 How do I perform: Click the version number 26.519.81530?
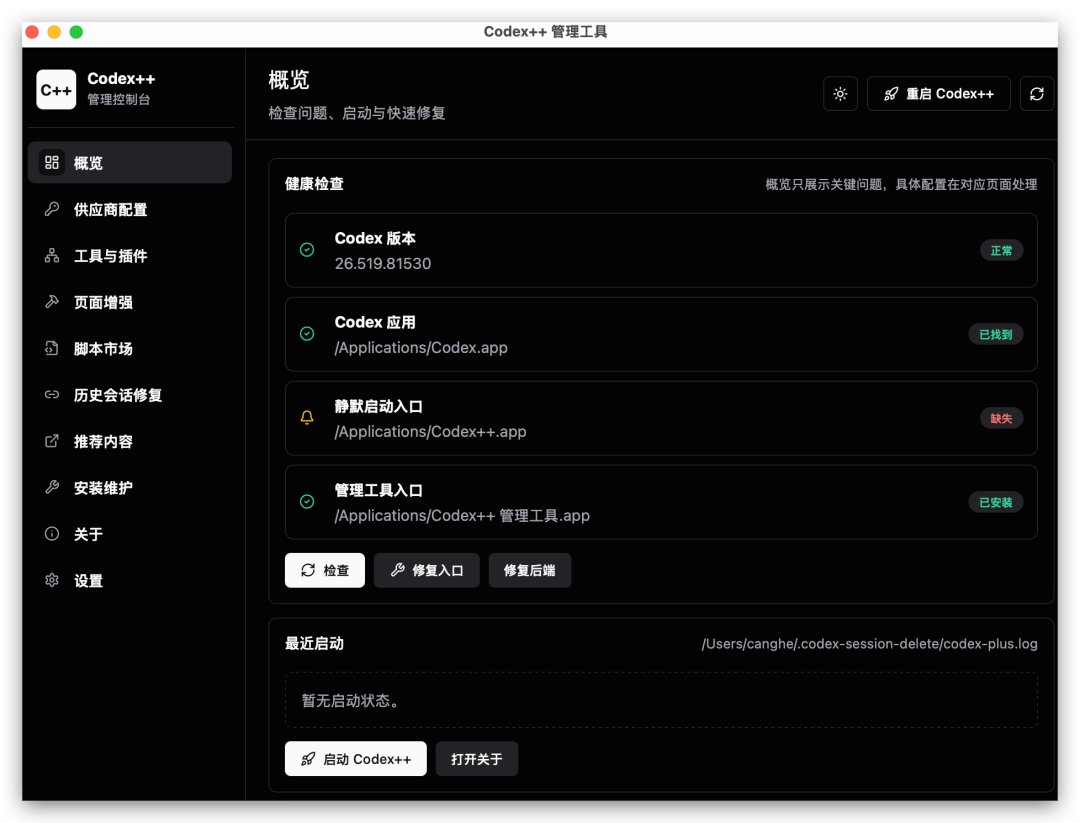pyautogui.click(x=383, y=264)
